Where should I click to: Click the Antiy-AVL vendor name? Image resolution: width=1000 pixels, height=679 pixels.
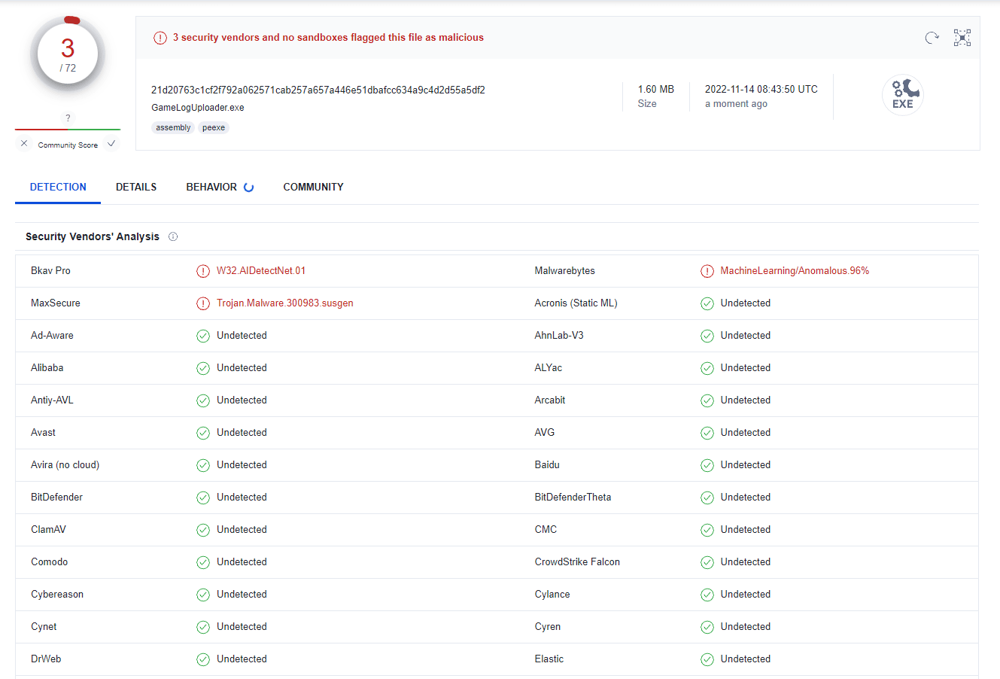(52, 400)
